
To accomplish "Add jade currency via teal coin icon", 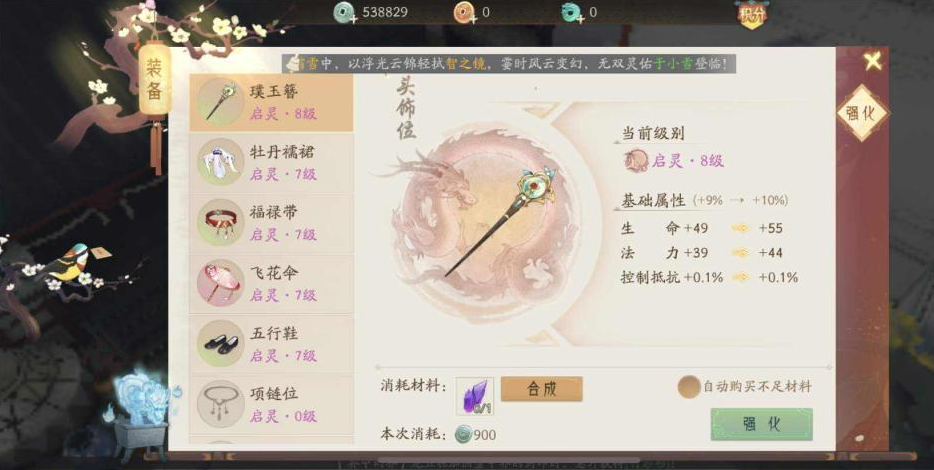I will 571,13.
